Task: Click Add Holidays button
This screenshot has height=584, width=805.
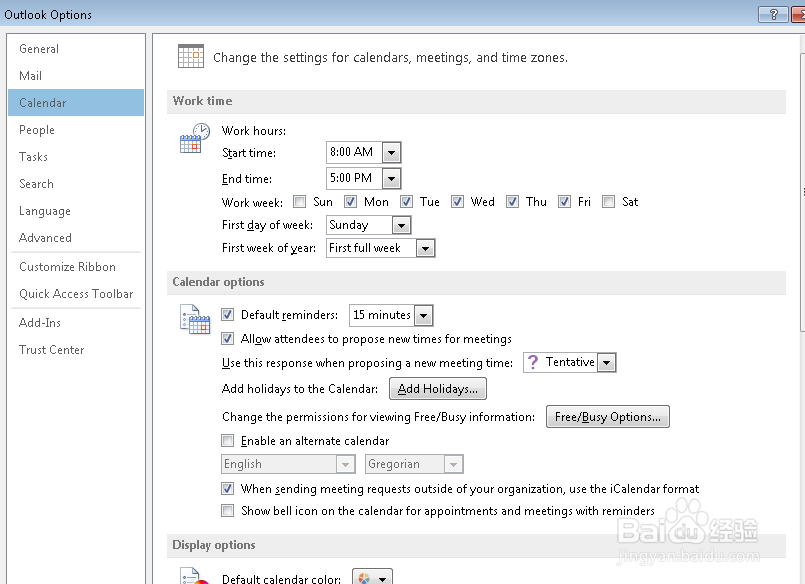Action: click(438, 389)
